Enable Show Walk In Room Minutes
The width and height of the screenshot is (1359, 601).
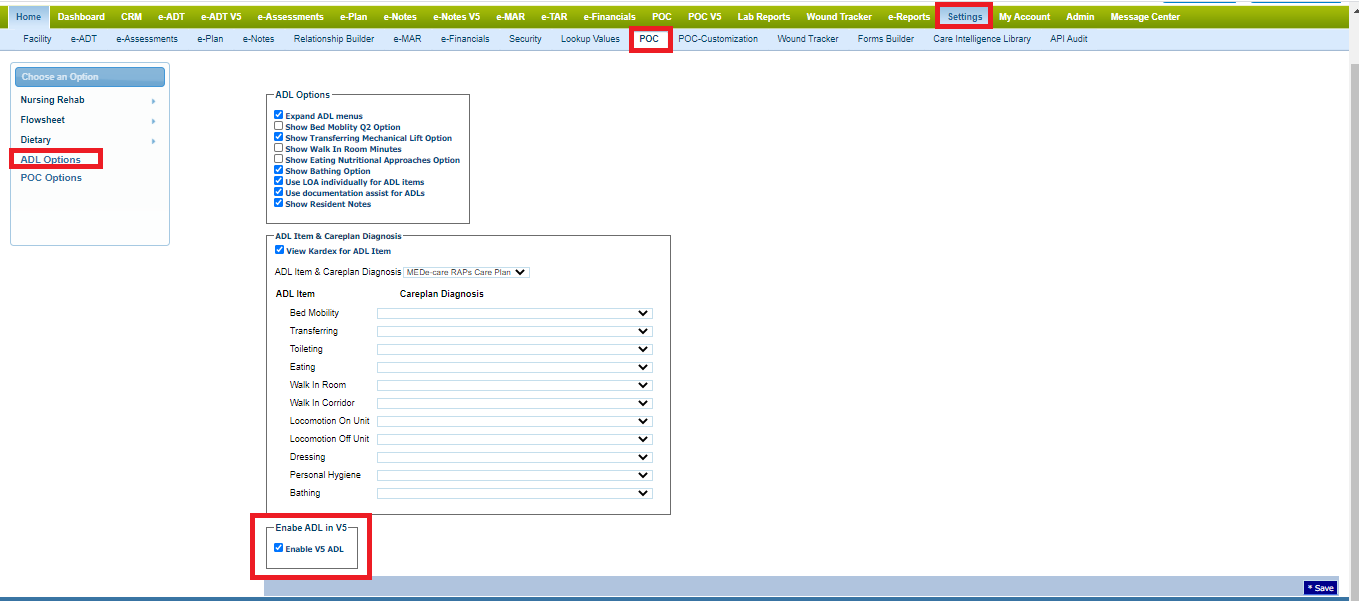[x=279, y=149]
